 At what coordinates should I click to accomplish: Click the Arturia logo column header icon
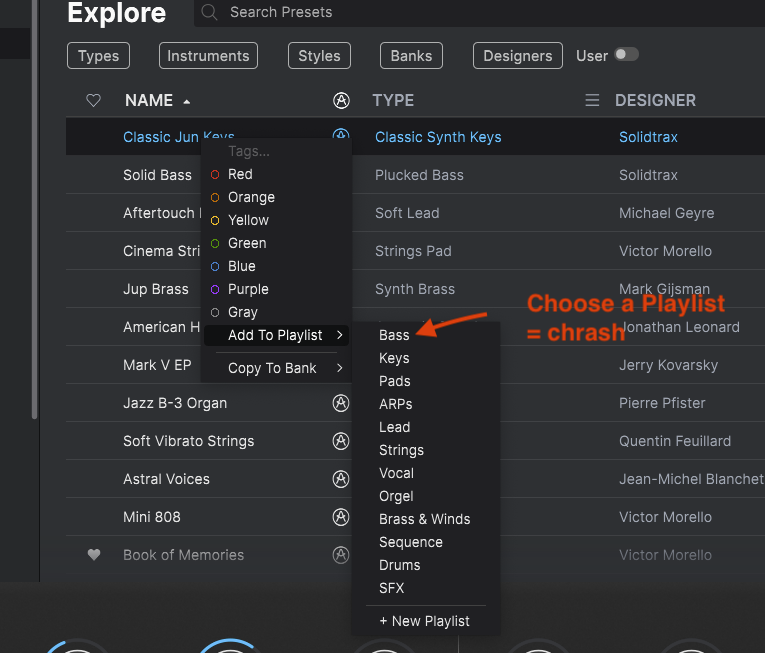tap(341, 100)
